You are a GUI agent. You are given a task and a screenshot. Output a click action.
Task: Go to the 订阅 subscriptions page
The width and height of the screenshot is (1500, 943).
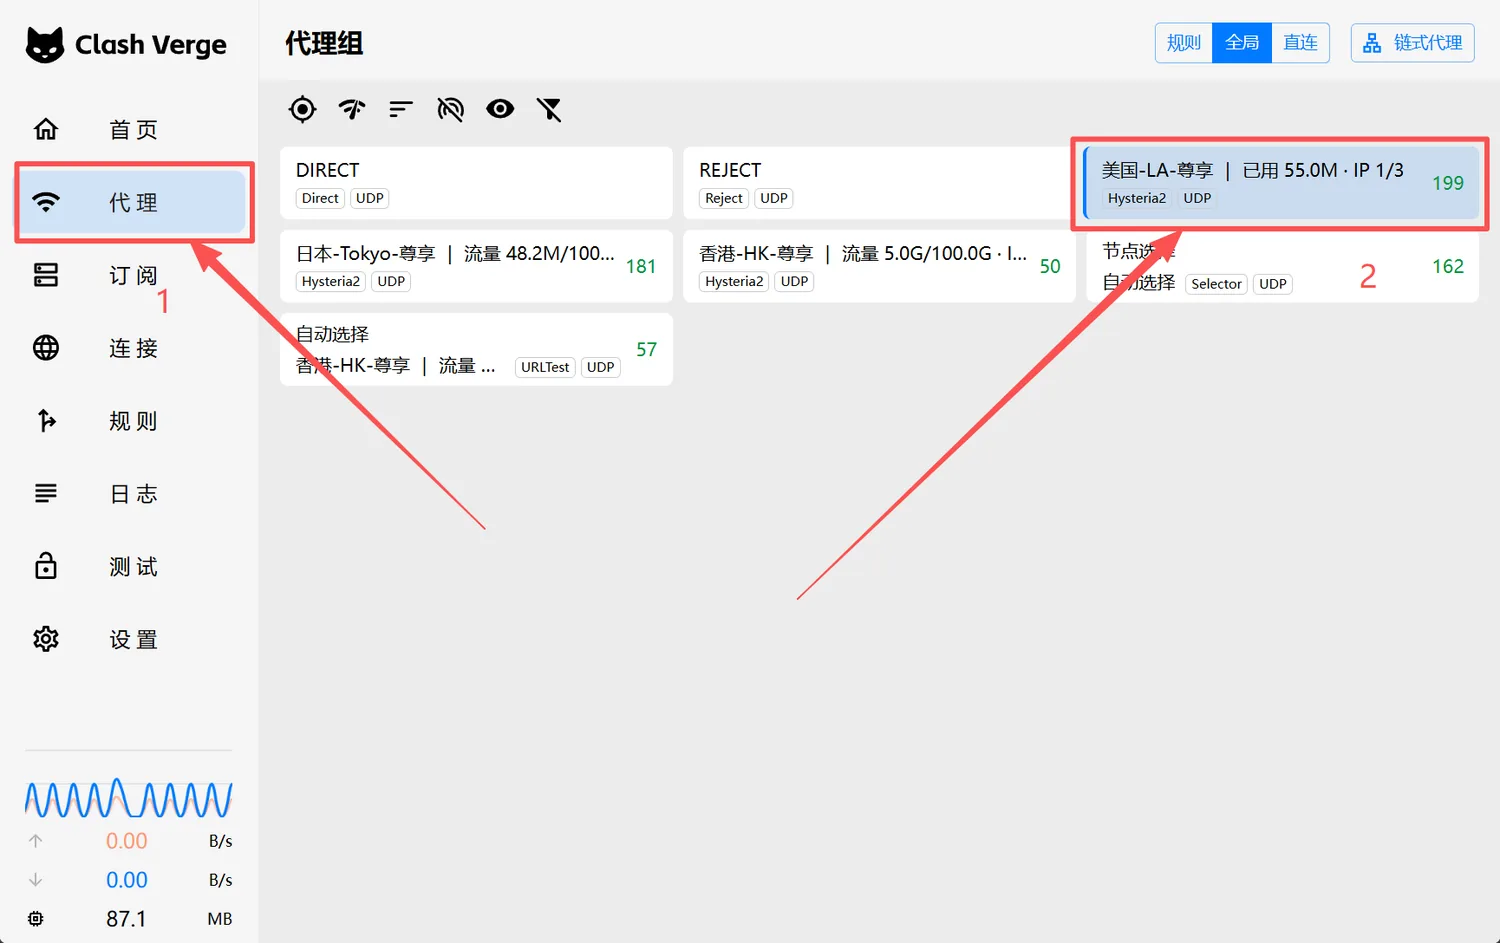[x=132, y=275]
